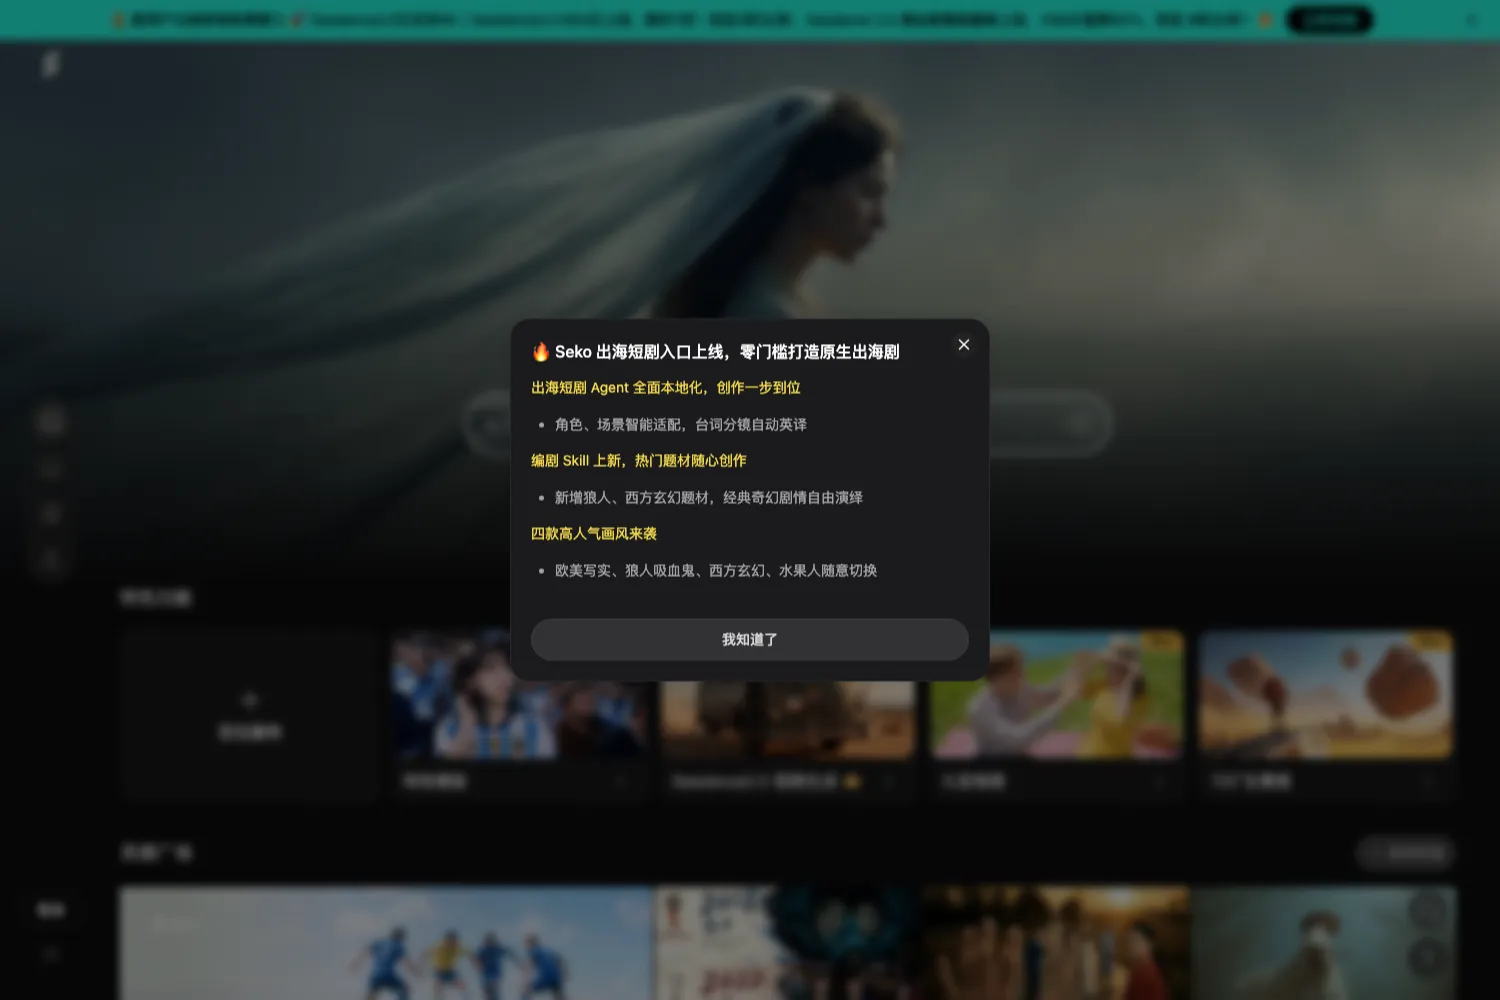Screen dimensions: 1500x1000
Task: Click the second sidebar icon
Action: 51,468
